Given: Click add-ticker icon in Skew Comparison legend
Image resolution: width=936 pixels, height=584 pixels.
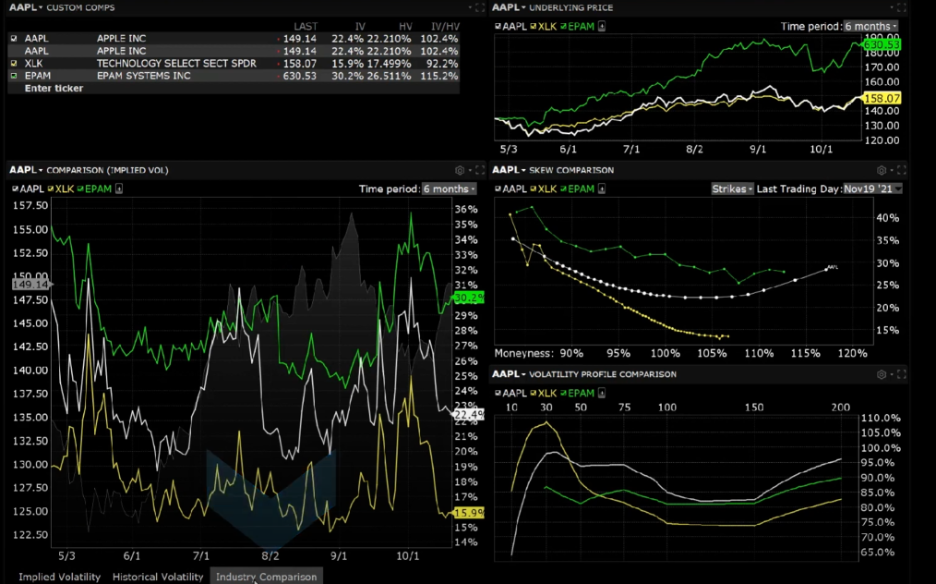Looking at the screenshot, I should [602, 189].
